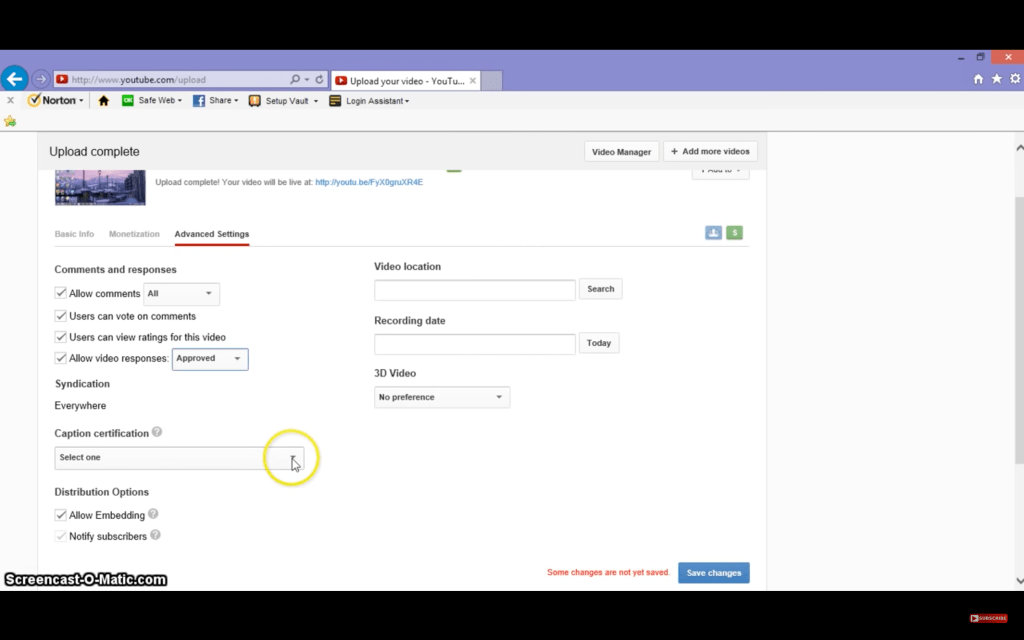Switch to the Basic Info tab

click(74, 234)
